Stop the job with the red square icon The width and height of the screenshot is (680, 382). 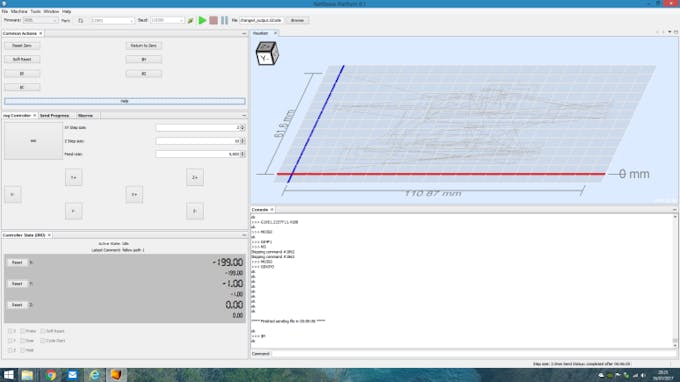(x=213, y=20)
